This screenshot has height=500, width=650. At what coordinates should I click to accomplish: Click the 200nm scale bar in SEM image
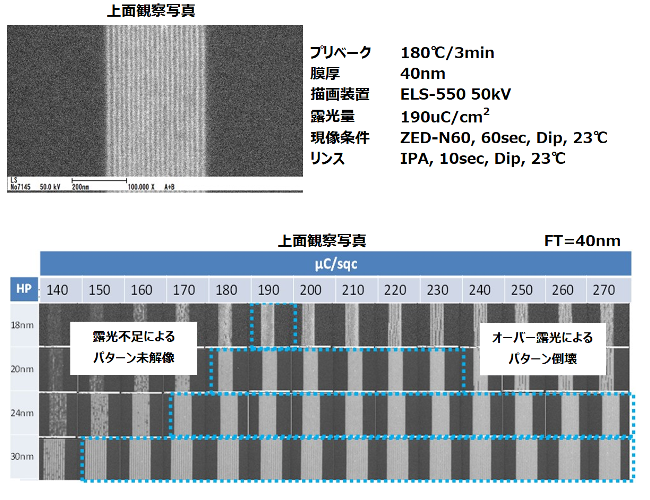[x=97, y=186]
